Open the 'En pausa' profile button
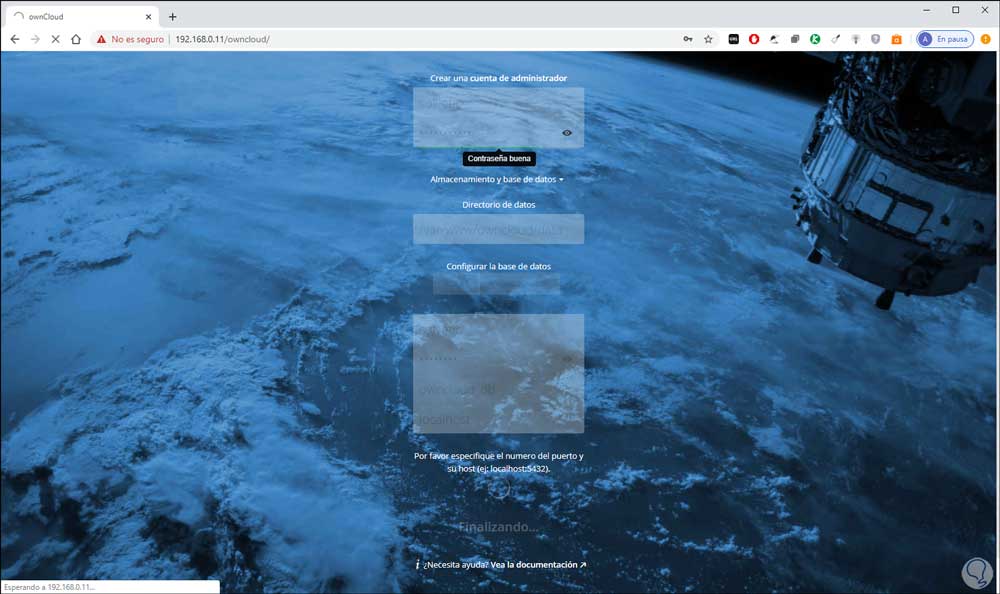 945,39
